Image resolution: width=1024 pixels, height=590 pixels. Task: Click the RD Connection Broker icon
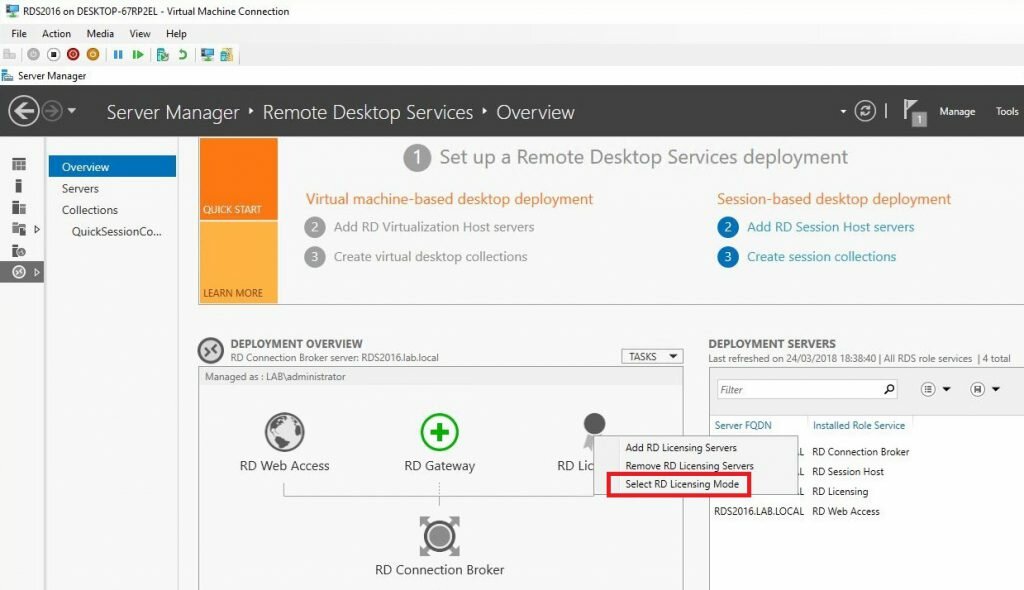[440, 536]
